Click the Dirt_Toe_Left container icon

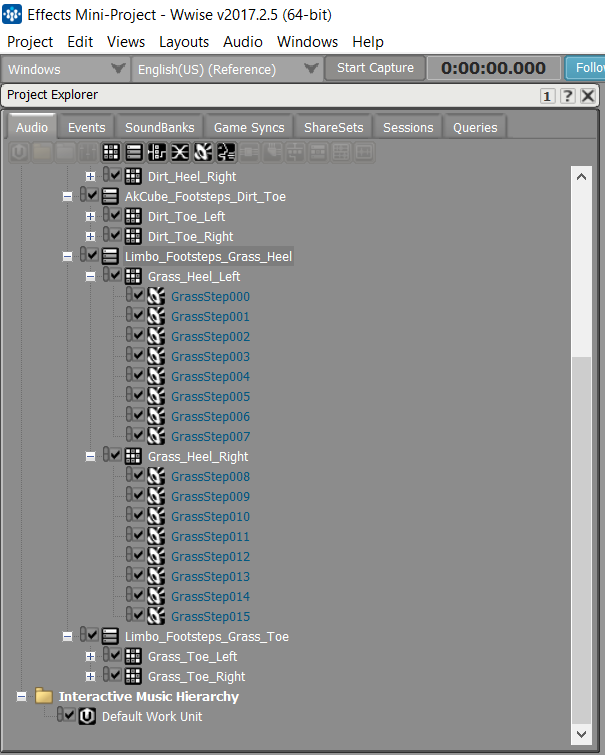(x=133, y=216)
